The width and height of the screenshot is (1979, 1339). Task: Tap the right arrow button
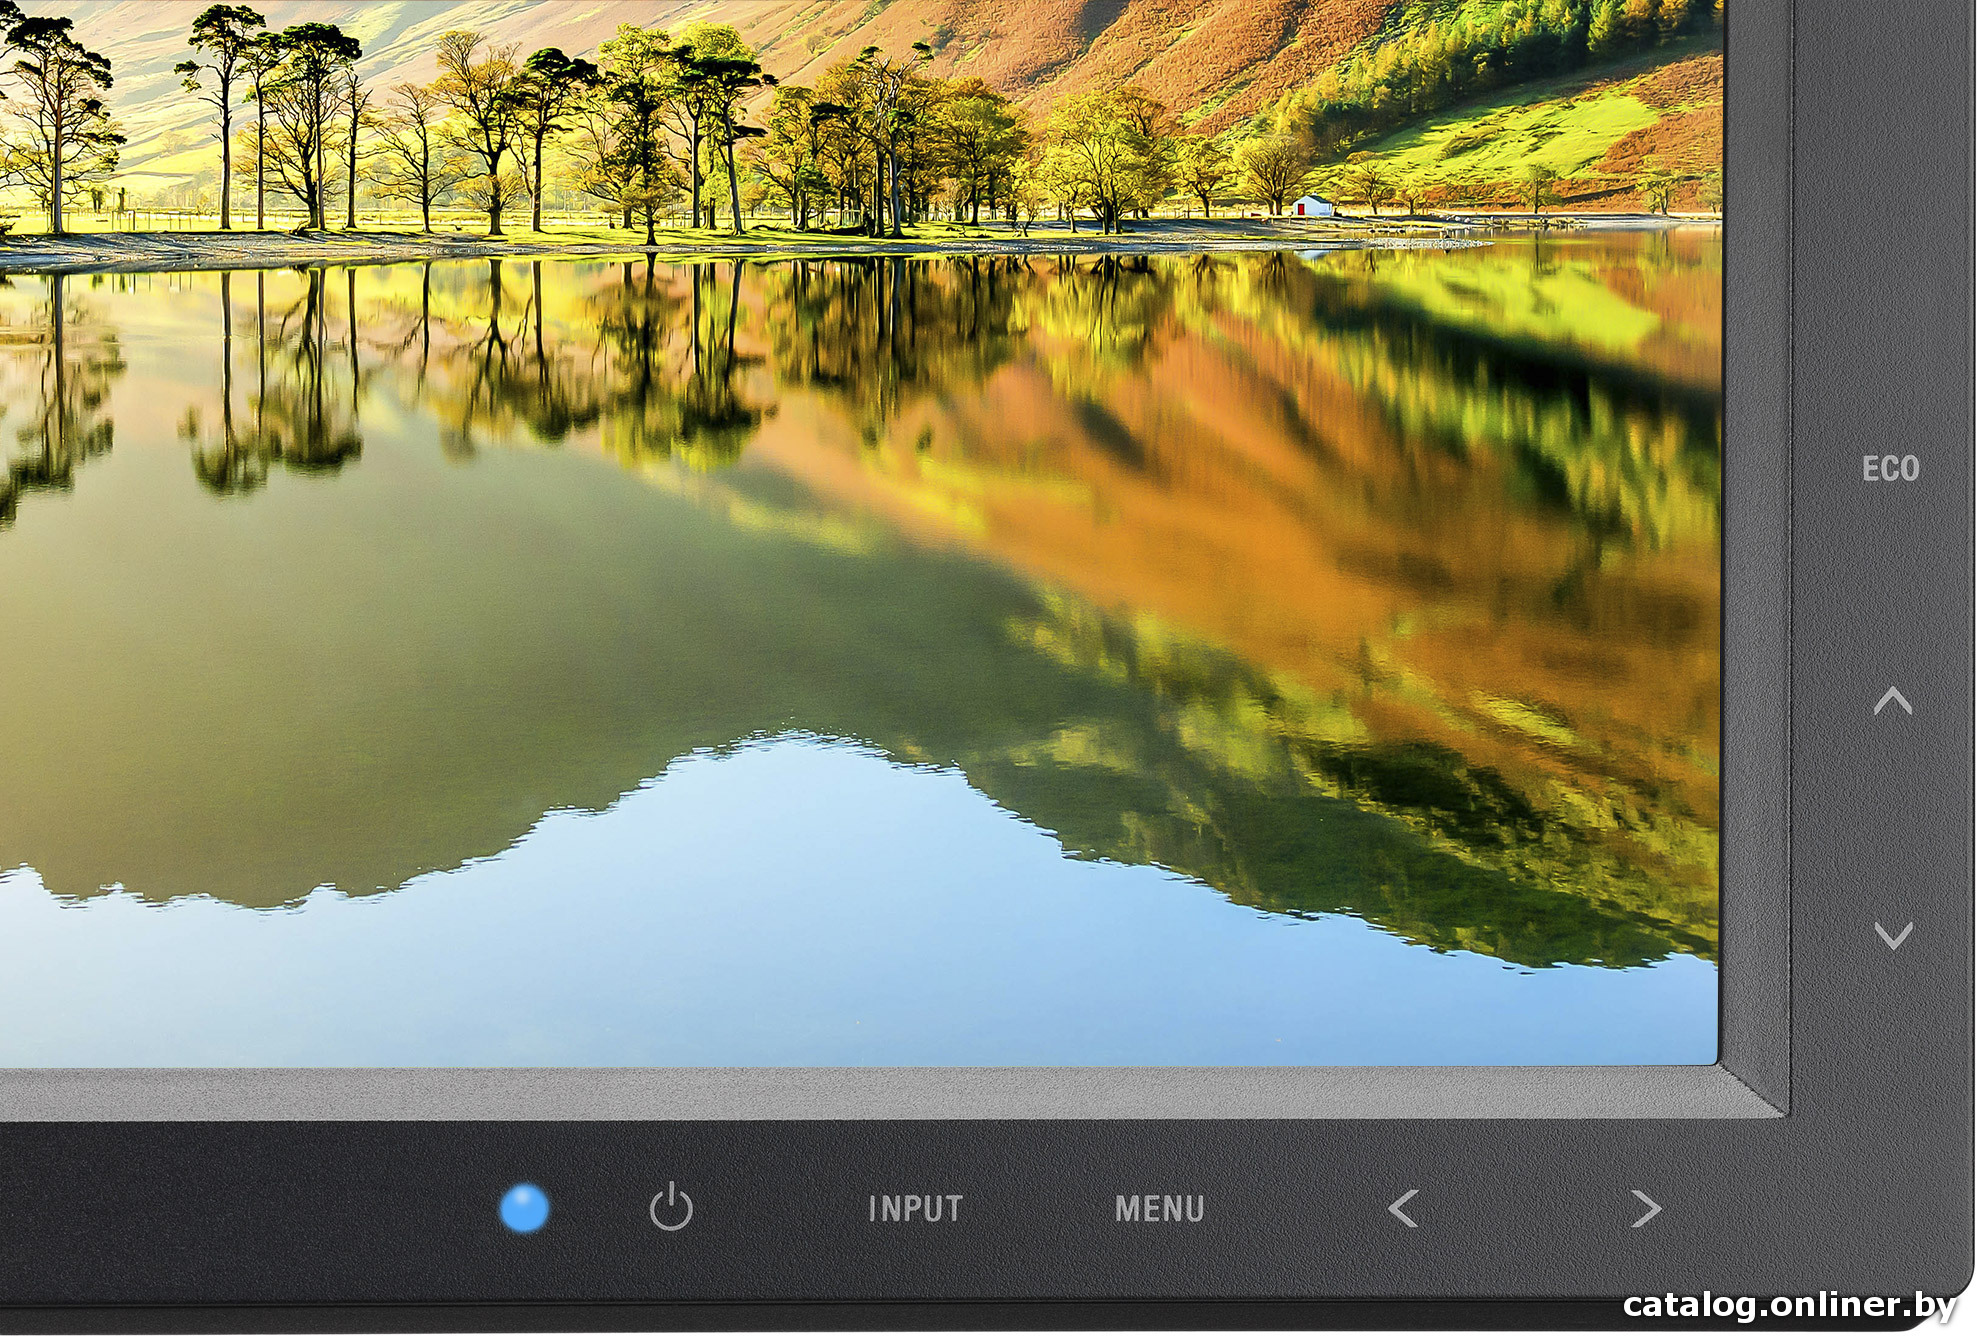(x=1646, y=1209)
